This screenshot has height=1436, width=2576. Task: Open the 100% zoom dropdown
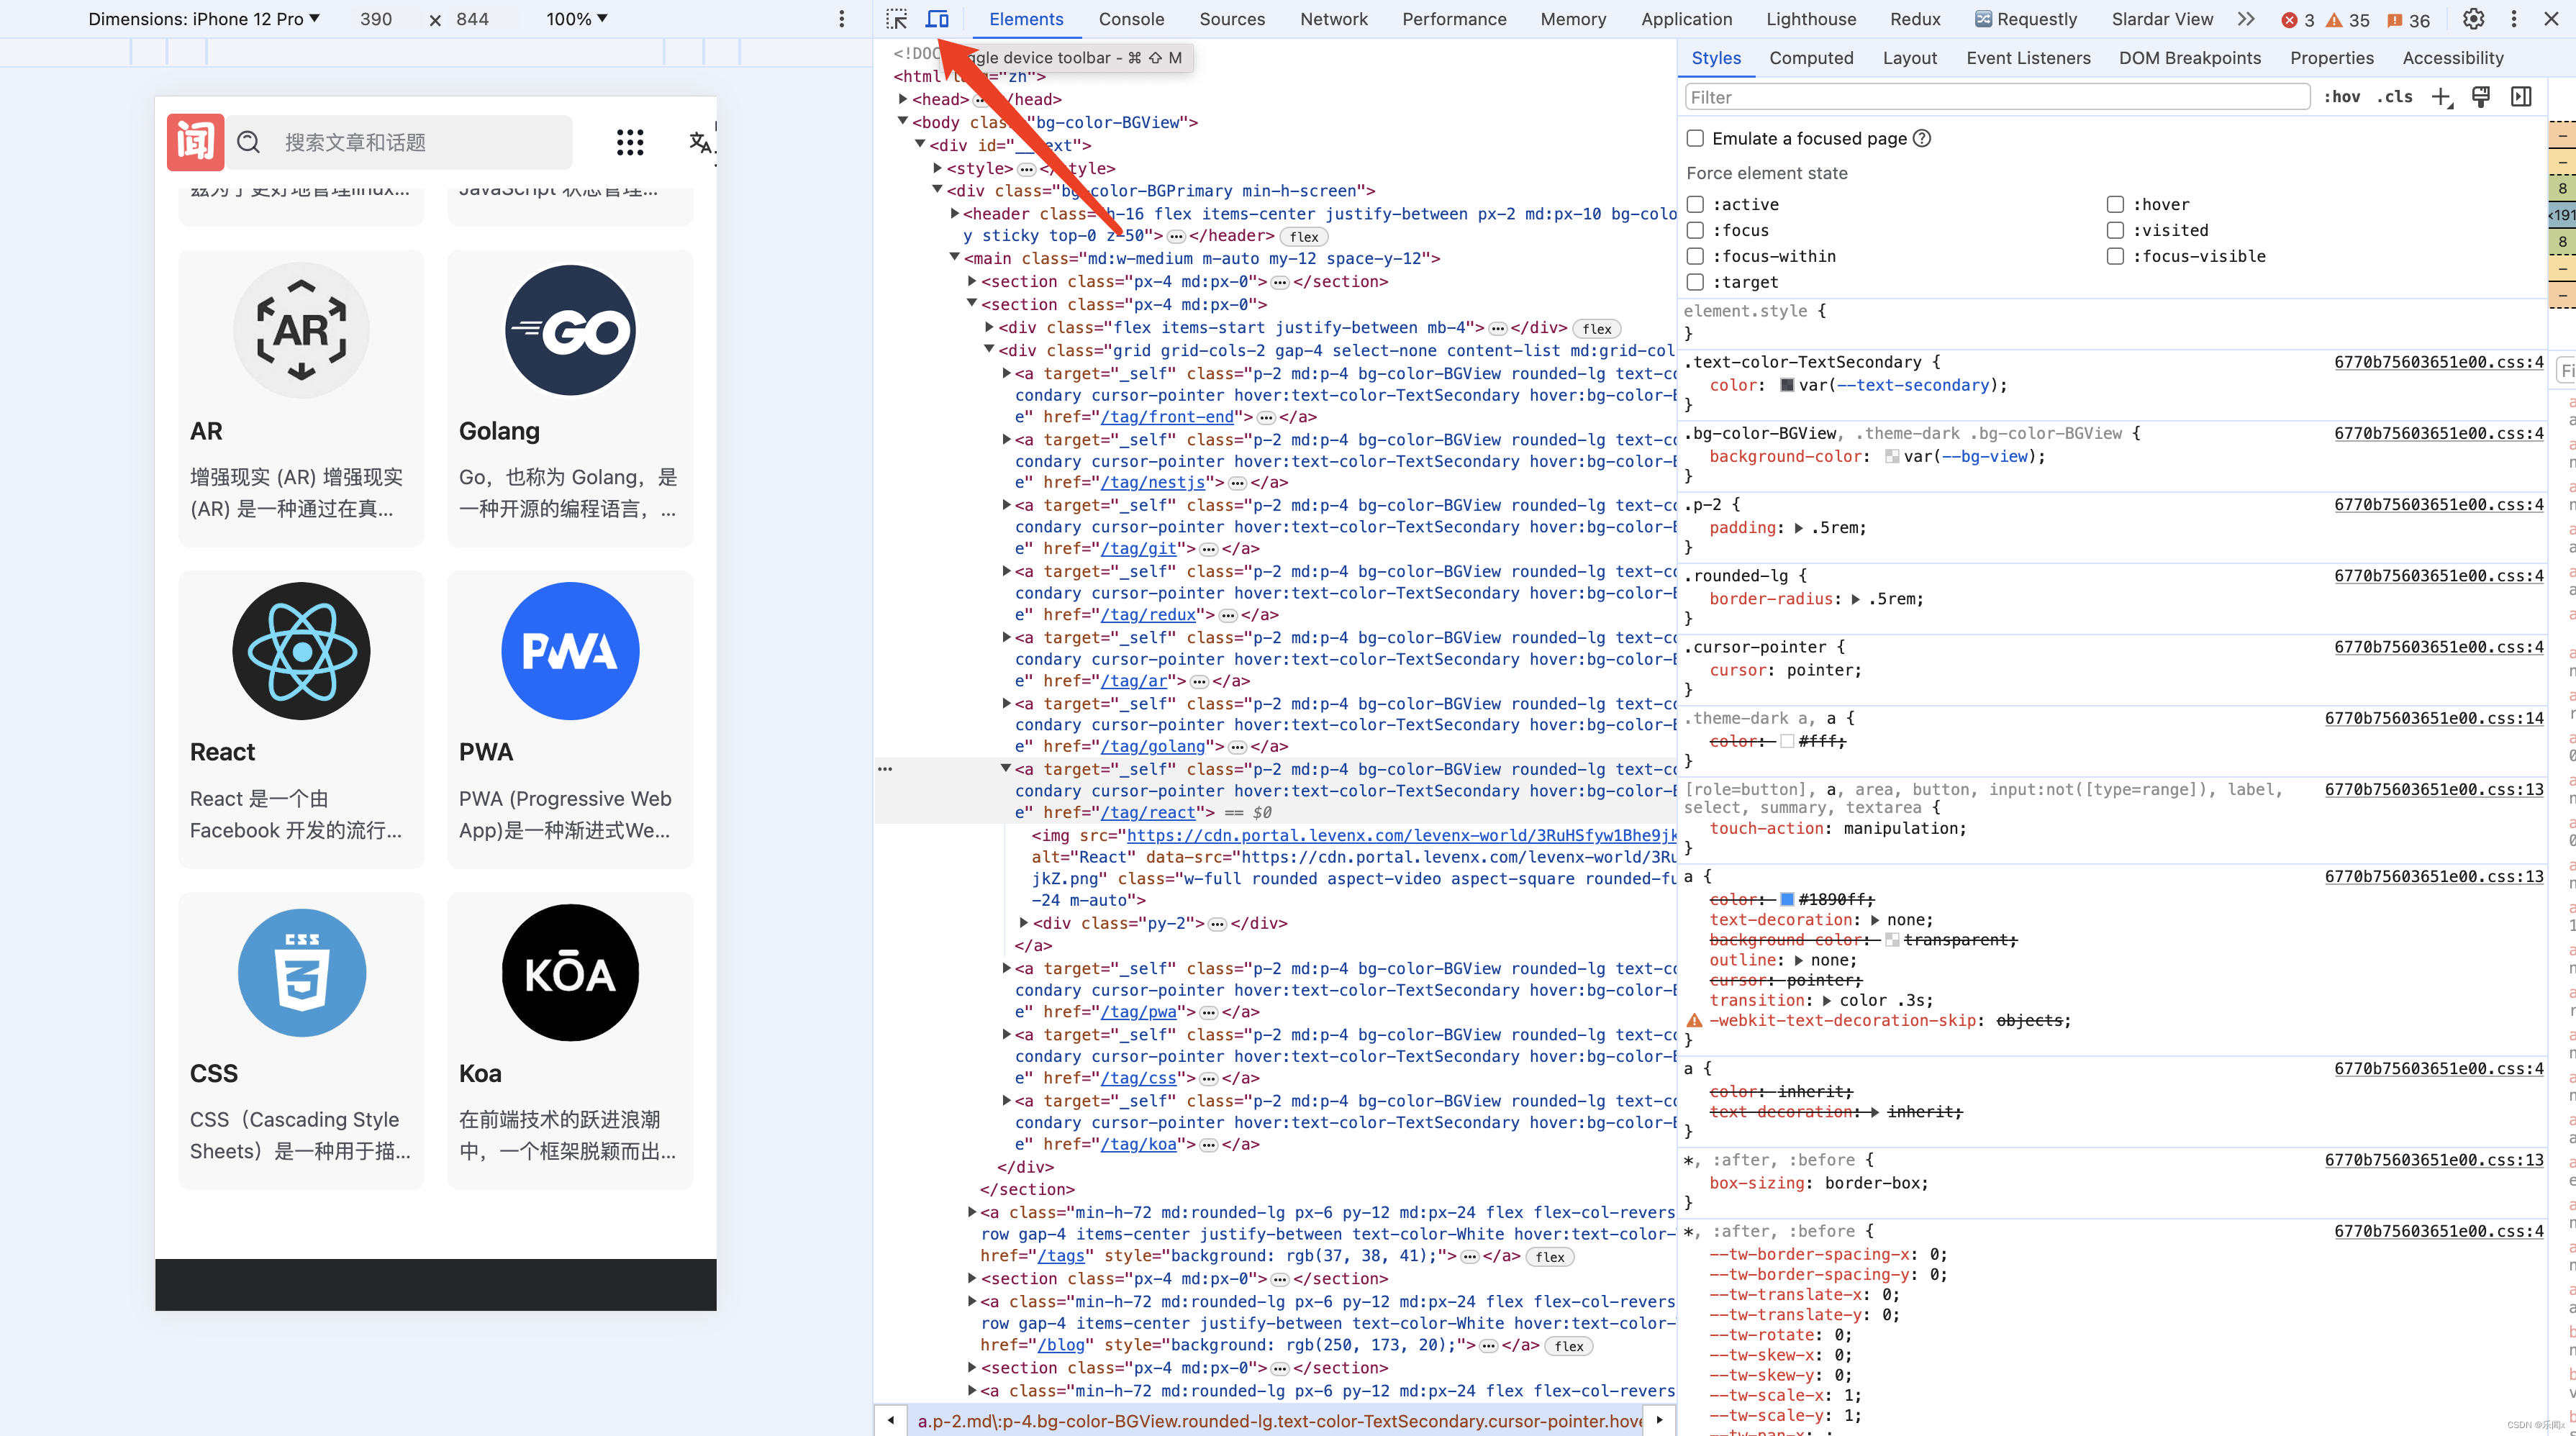(x=577, y=19)
